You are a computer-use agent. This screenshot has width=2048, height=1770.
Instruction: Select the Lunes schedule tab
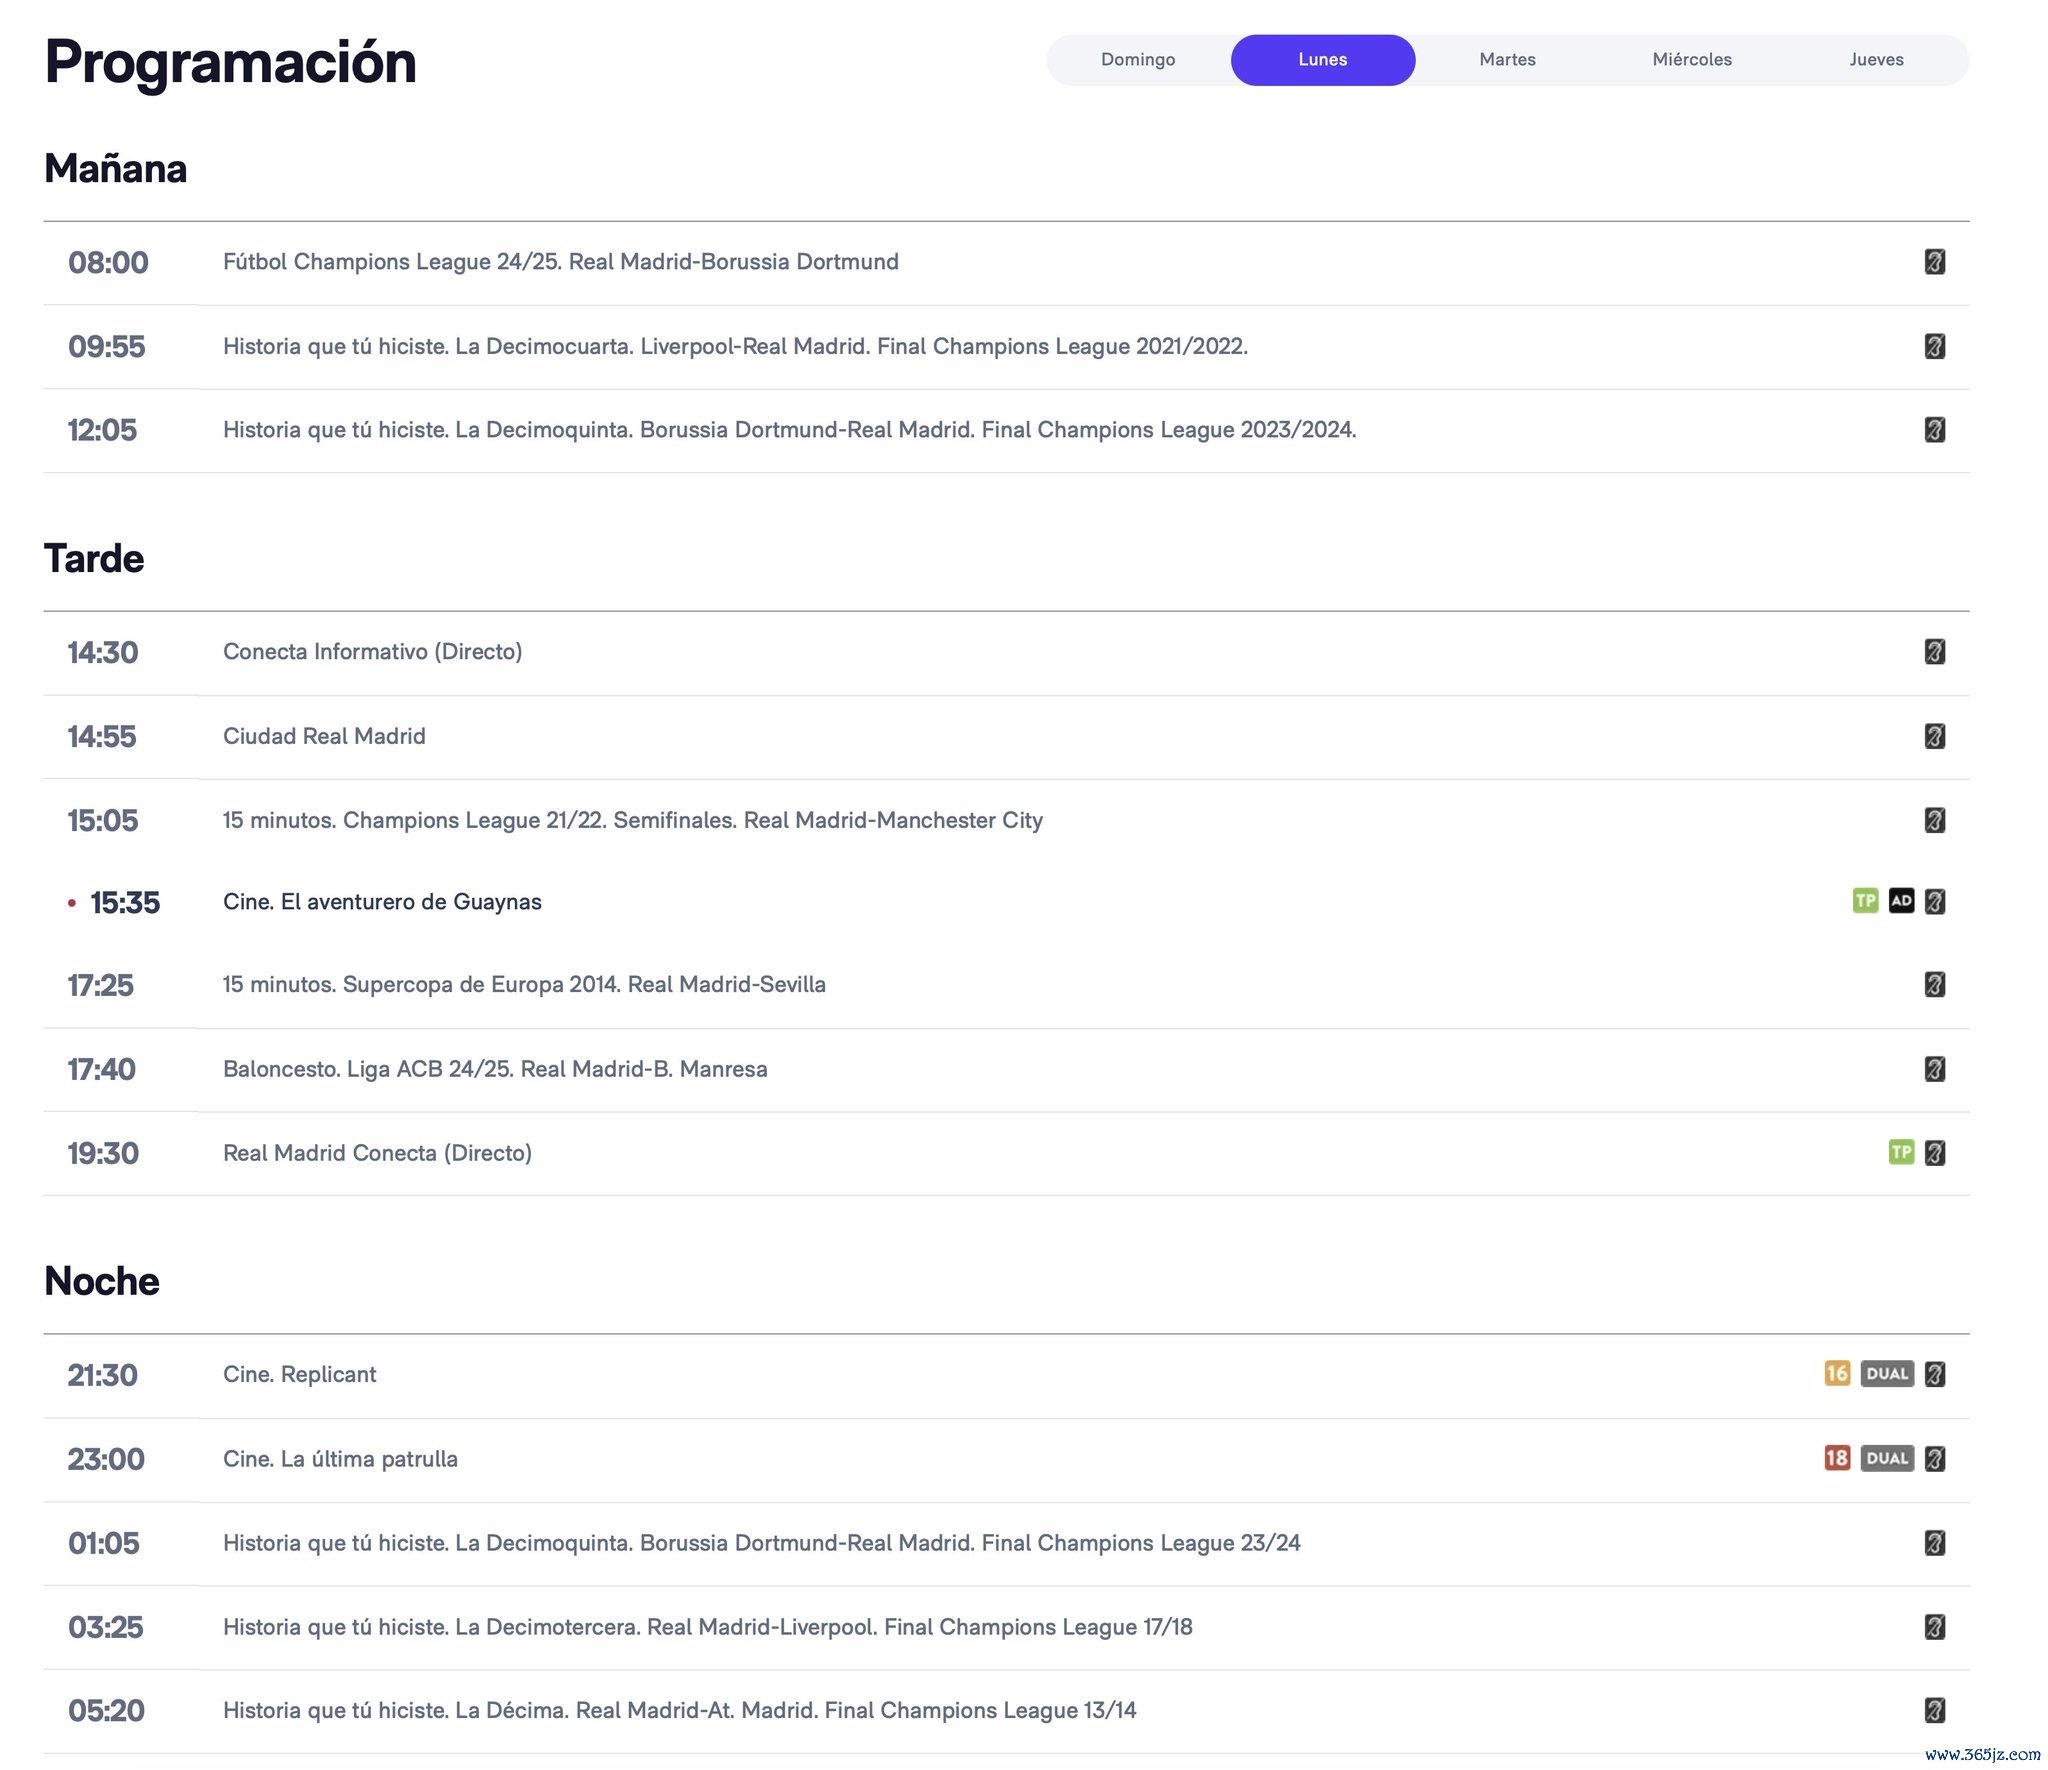1322,60
